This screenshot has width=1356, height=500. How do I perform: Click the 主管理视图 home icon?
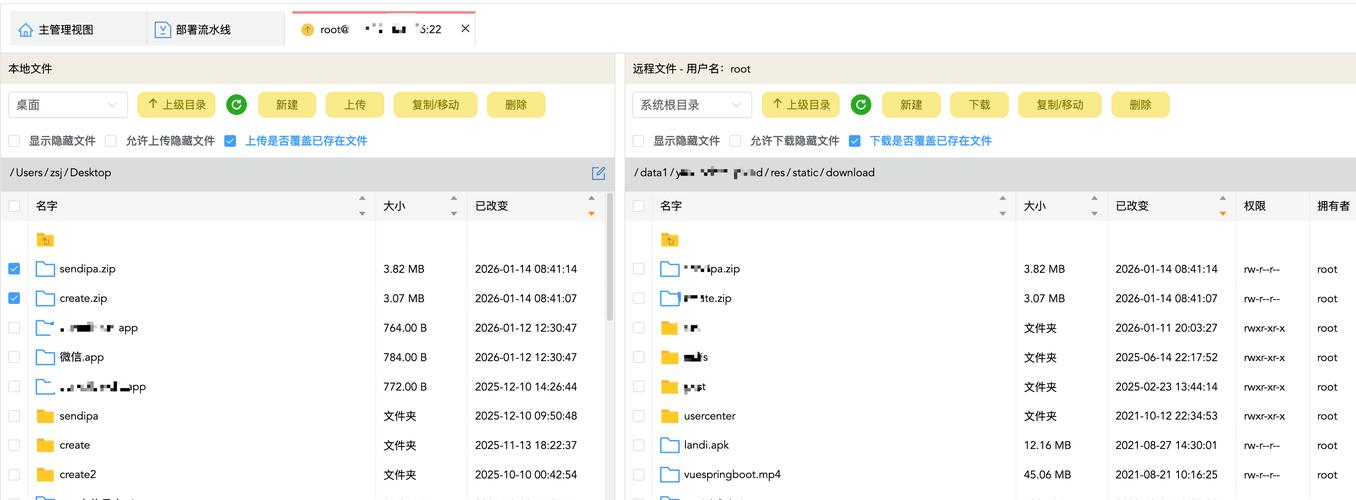pyautogui.click(x=26, y=30)
